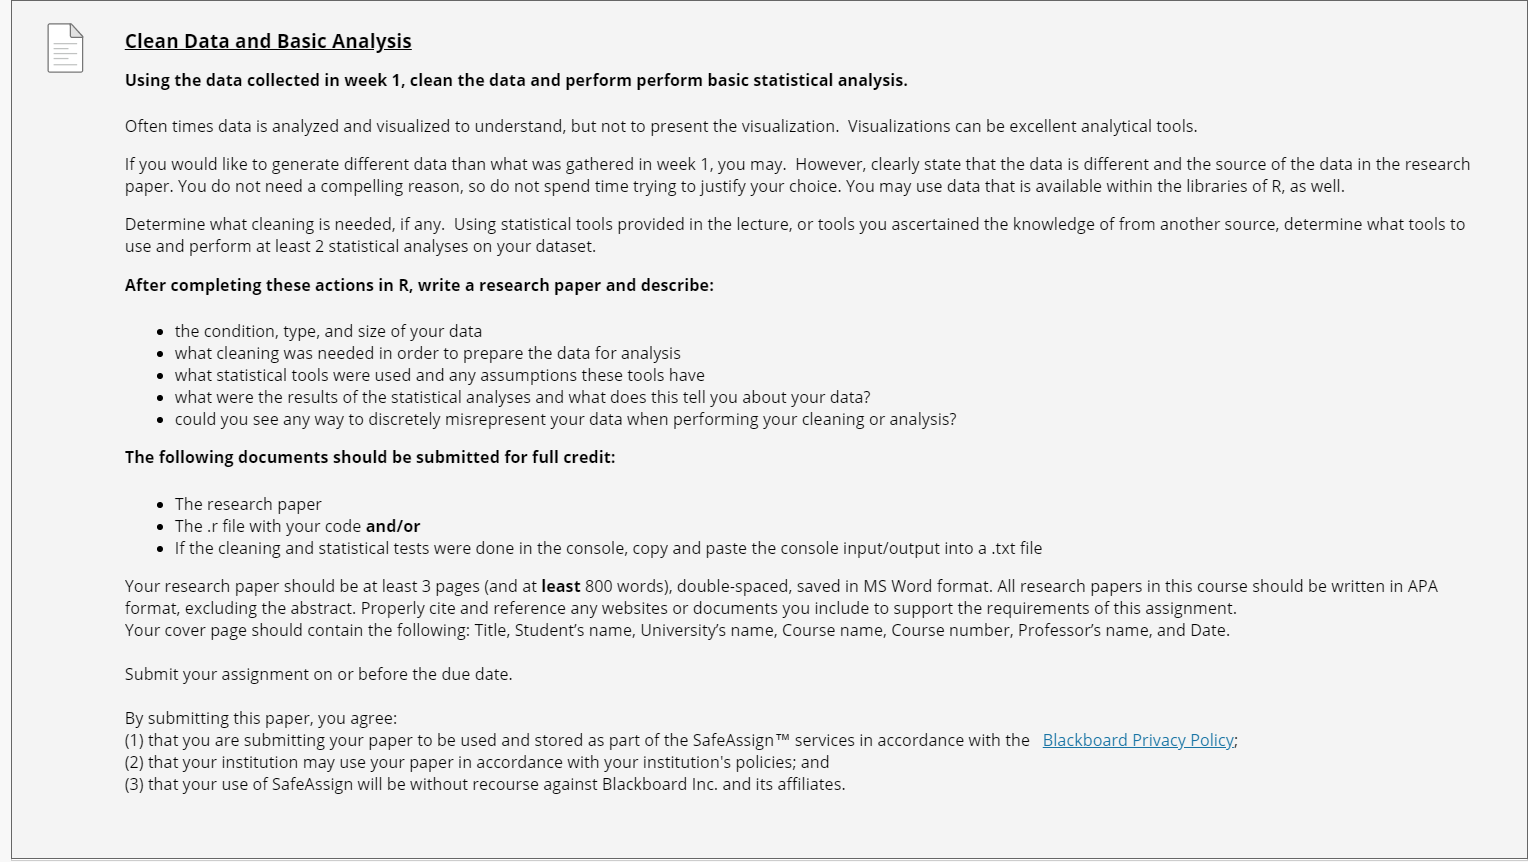The width and height of the screenshot is (1528, 862).
Task: Click the bold "Using the data collected" line
Action: (516, 80)
